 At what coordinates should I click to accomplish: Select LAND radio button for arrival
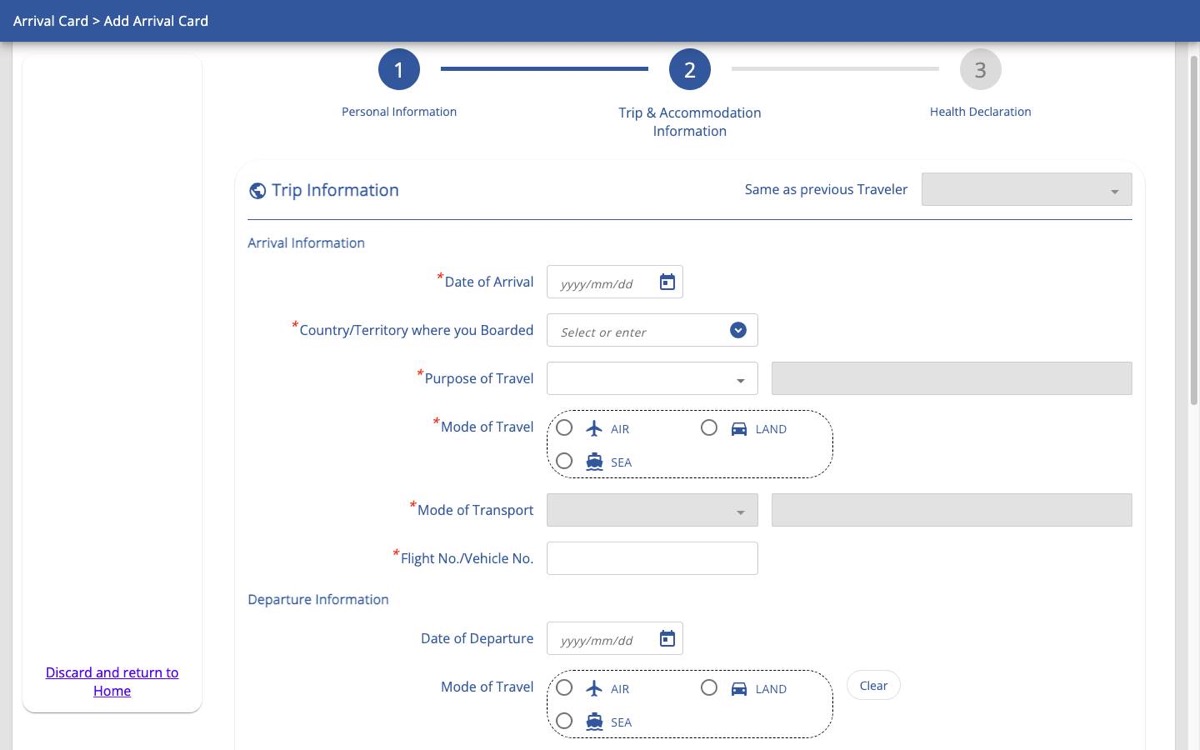(x=709, y=428)
